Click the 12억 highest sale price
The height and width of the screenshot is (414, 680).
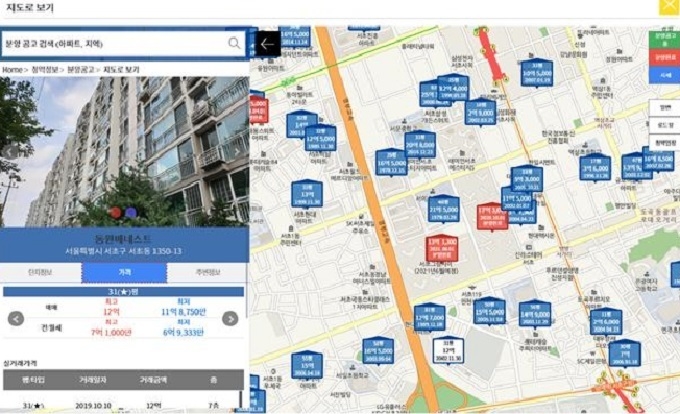coord(111,312)
